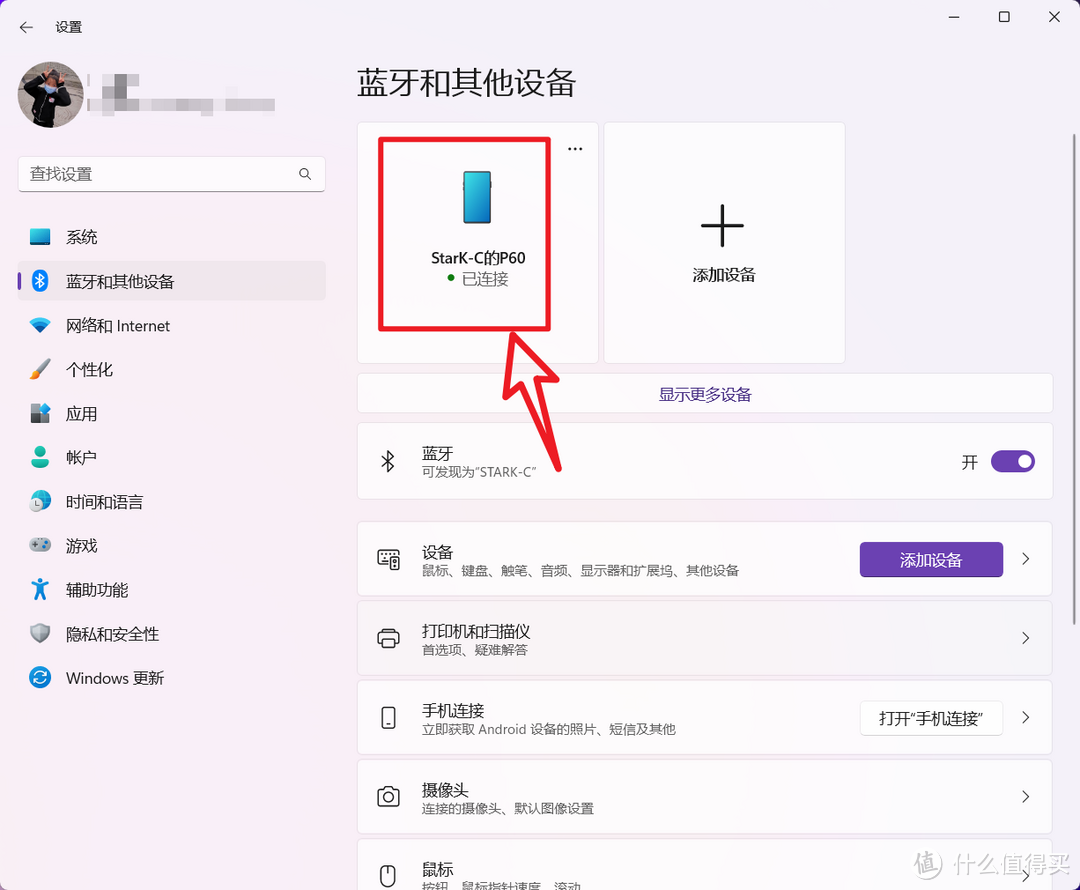Image resolution: width=1080 pixels, height=890 pixels.
Task: Open 个性化 settings
Action: [172, 369]
